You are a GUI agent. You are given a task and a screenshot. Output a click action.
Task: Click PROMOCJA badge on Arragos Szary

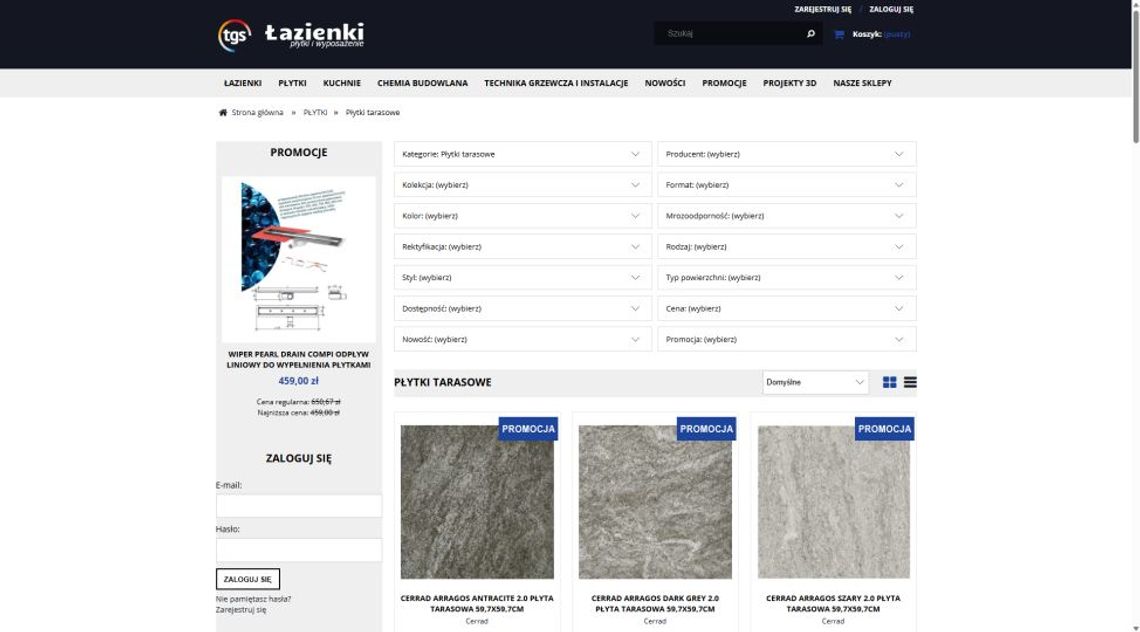click(884, 429)
